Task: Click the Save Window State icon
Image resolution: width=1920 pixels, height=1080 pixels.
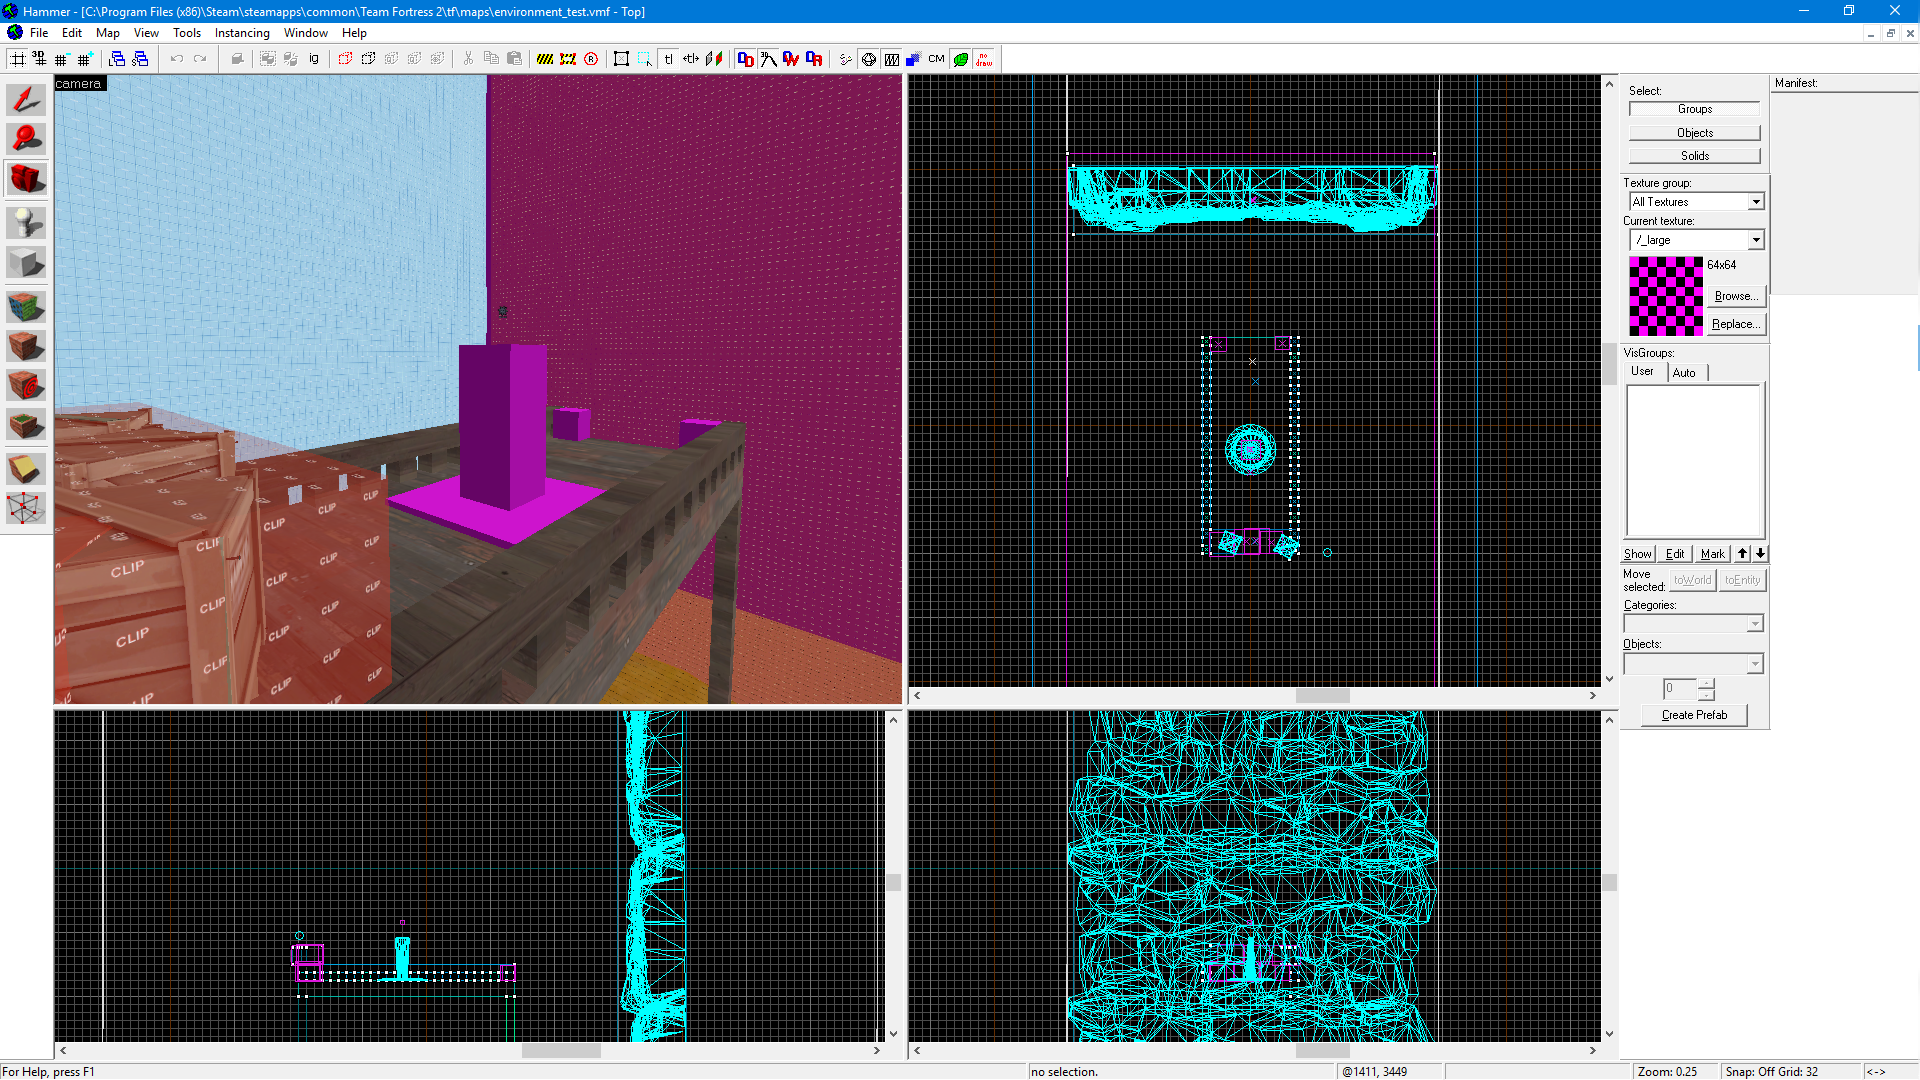Action: point(140,59)
